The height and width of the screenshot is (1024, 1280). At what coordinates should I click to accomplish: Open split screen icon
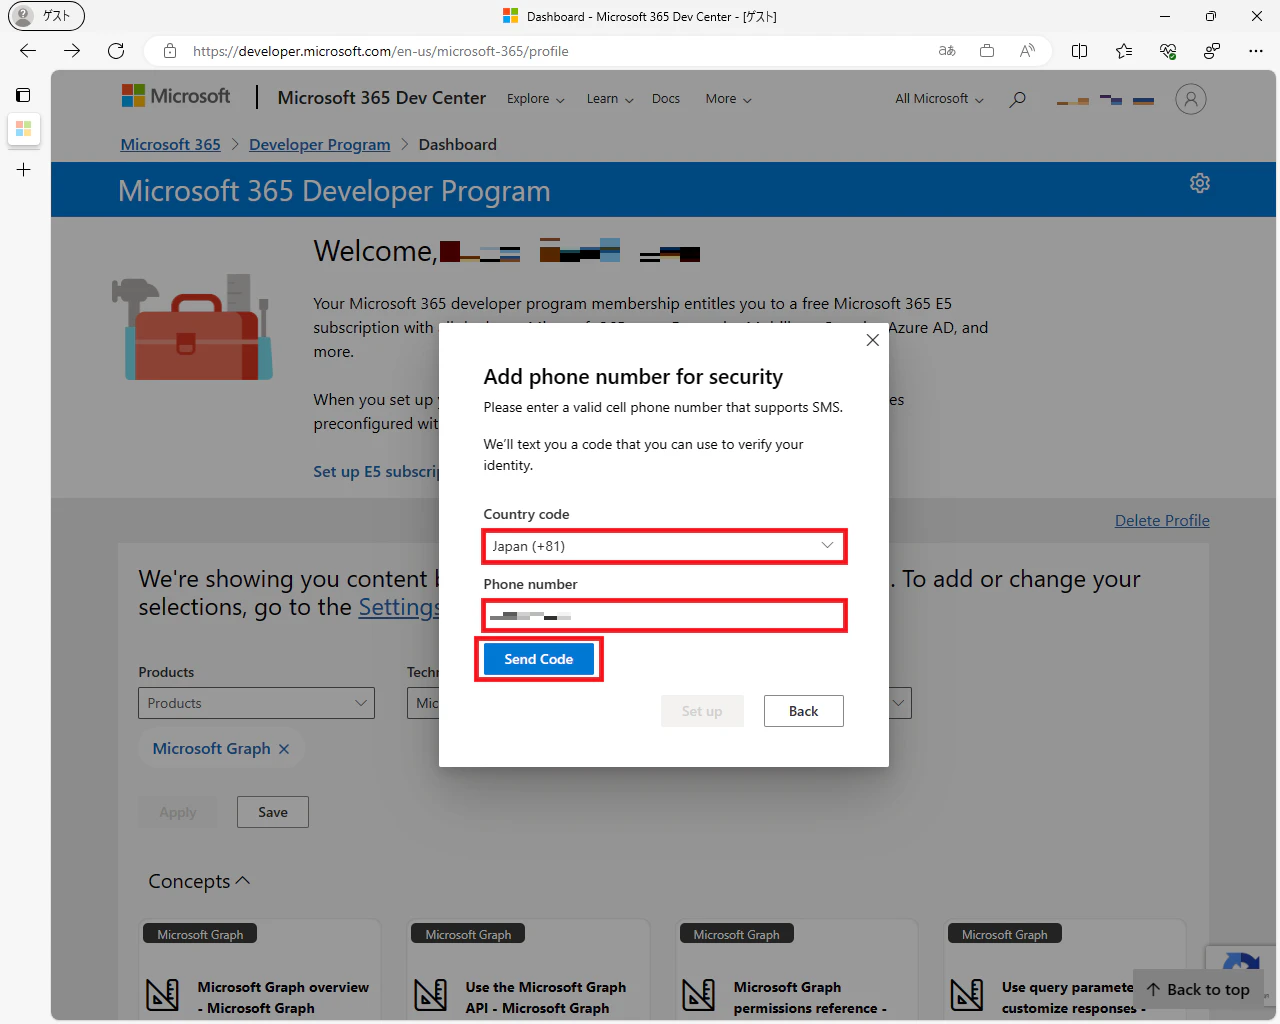coord(1079,51)
